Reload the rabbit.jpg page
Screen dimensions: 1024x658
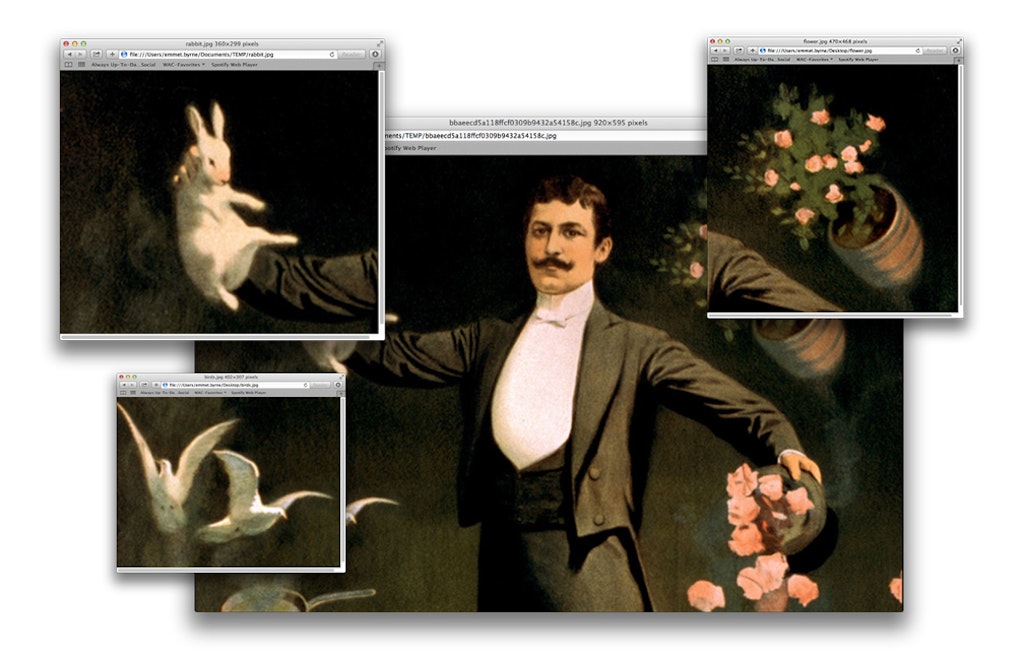[x=332, y=54]
